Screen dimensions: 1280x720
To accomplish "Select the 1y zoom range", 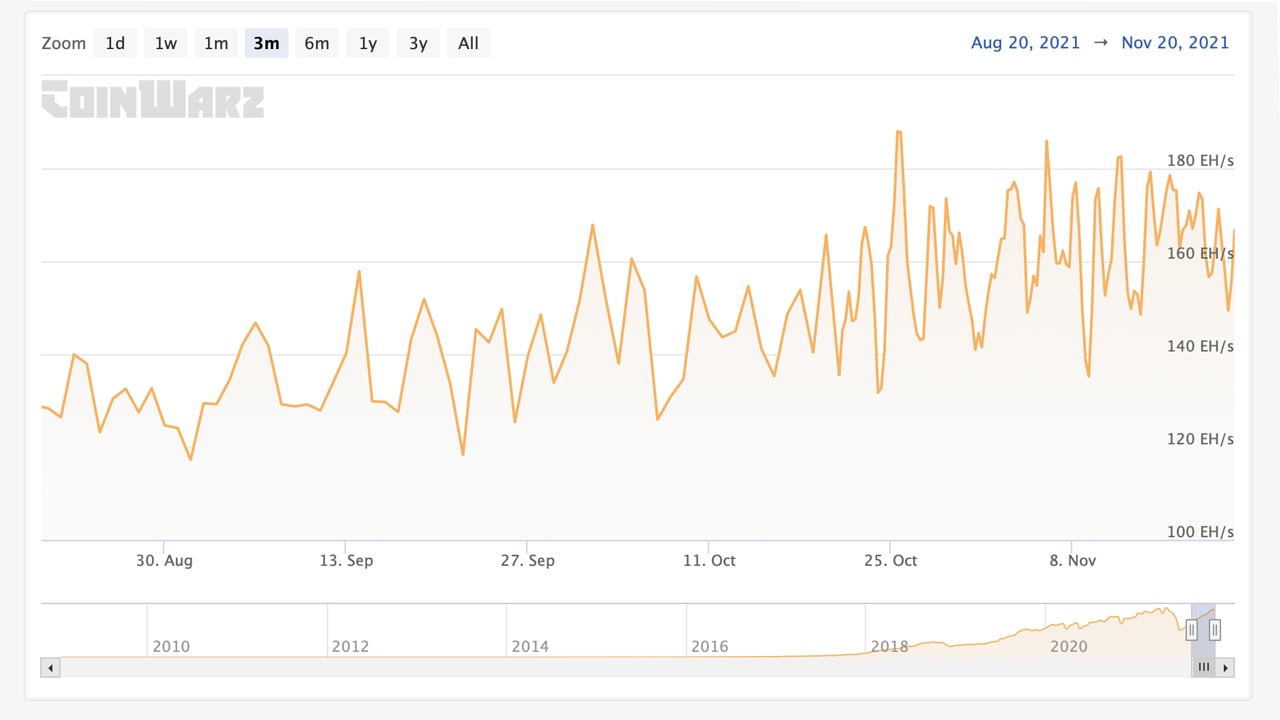I will pos(368,43).
